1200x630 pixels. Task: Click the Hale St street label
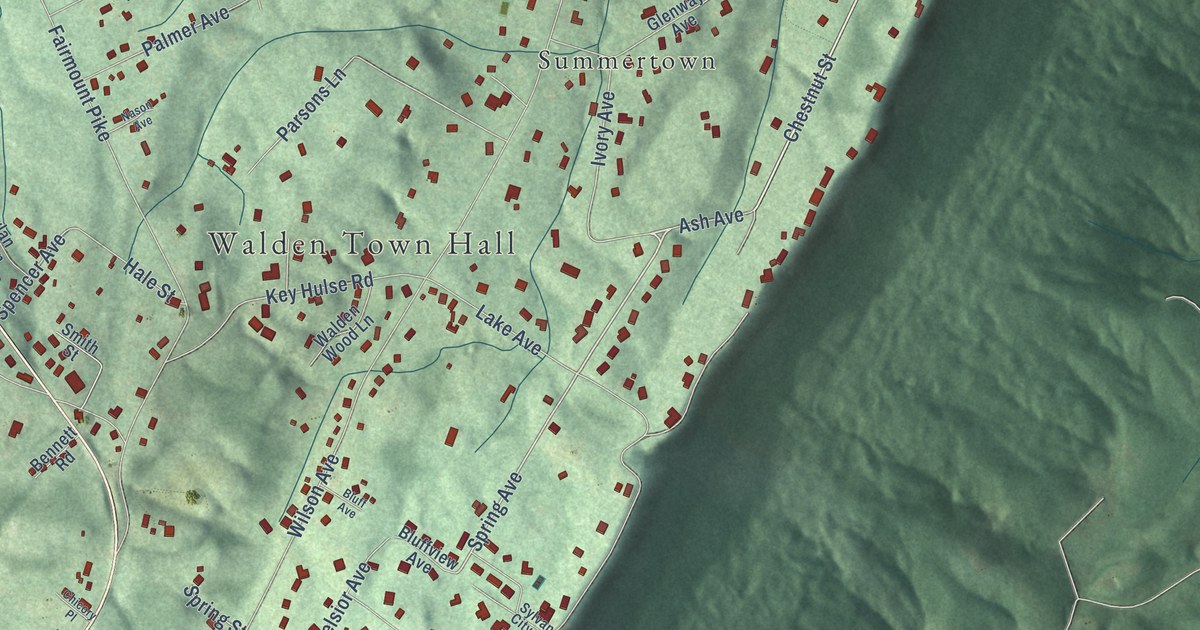point(151,280)
